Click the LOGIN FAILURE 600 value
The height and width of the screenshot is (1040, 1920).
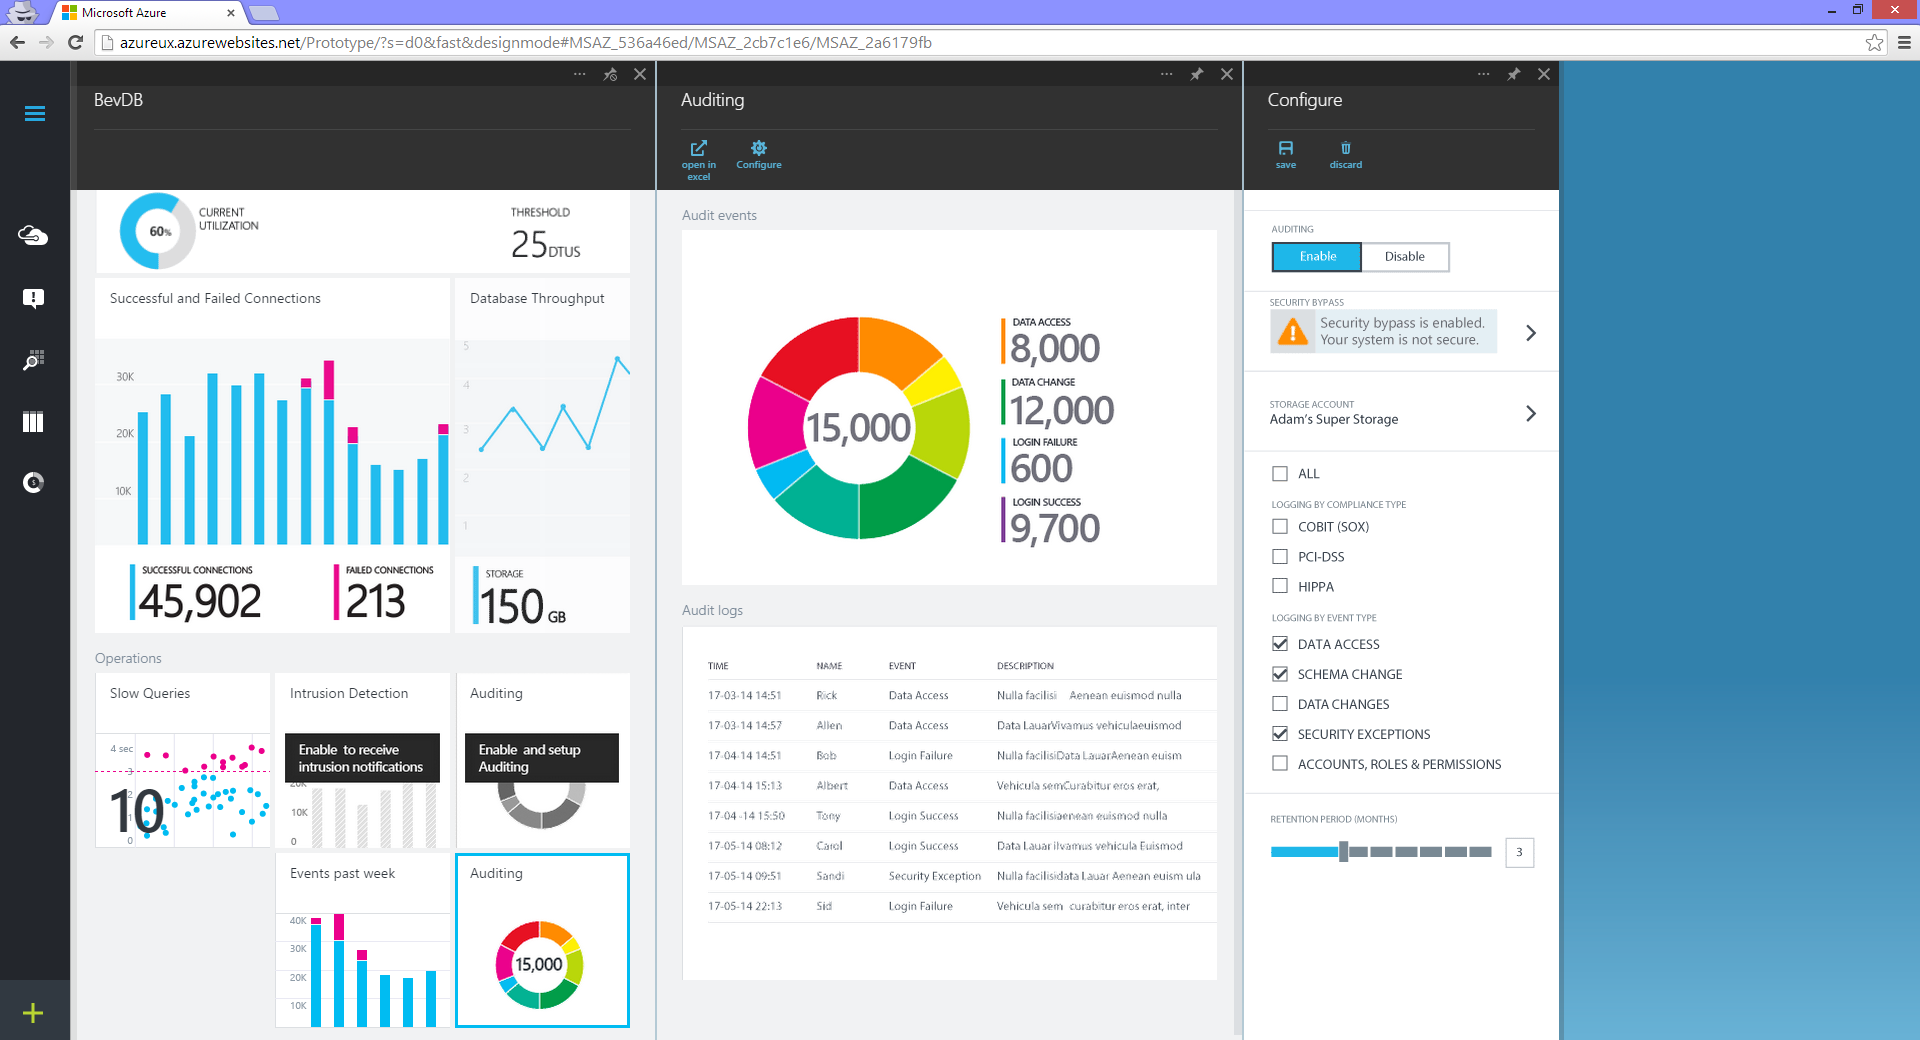(1041, 468)
